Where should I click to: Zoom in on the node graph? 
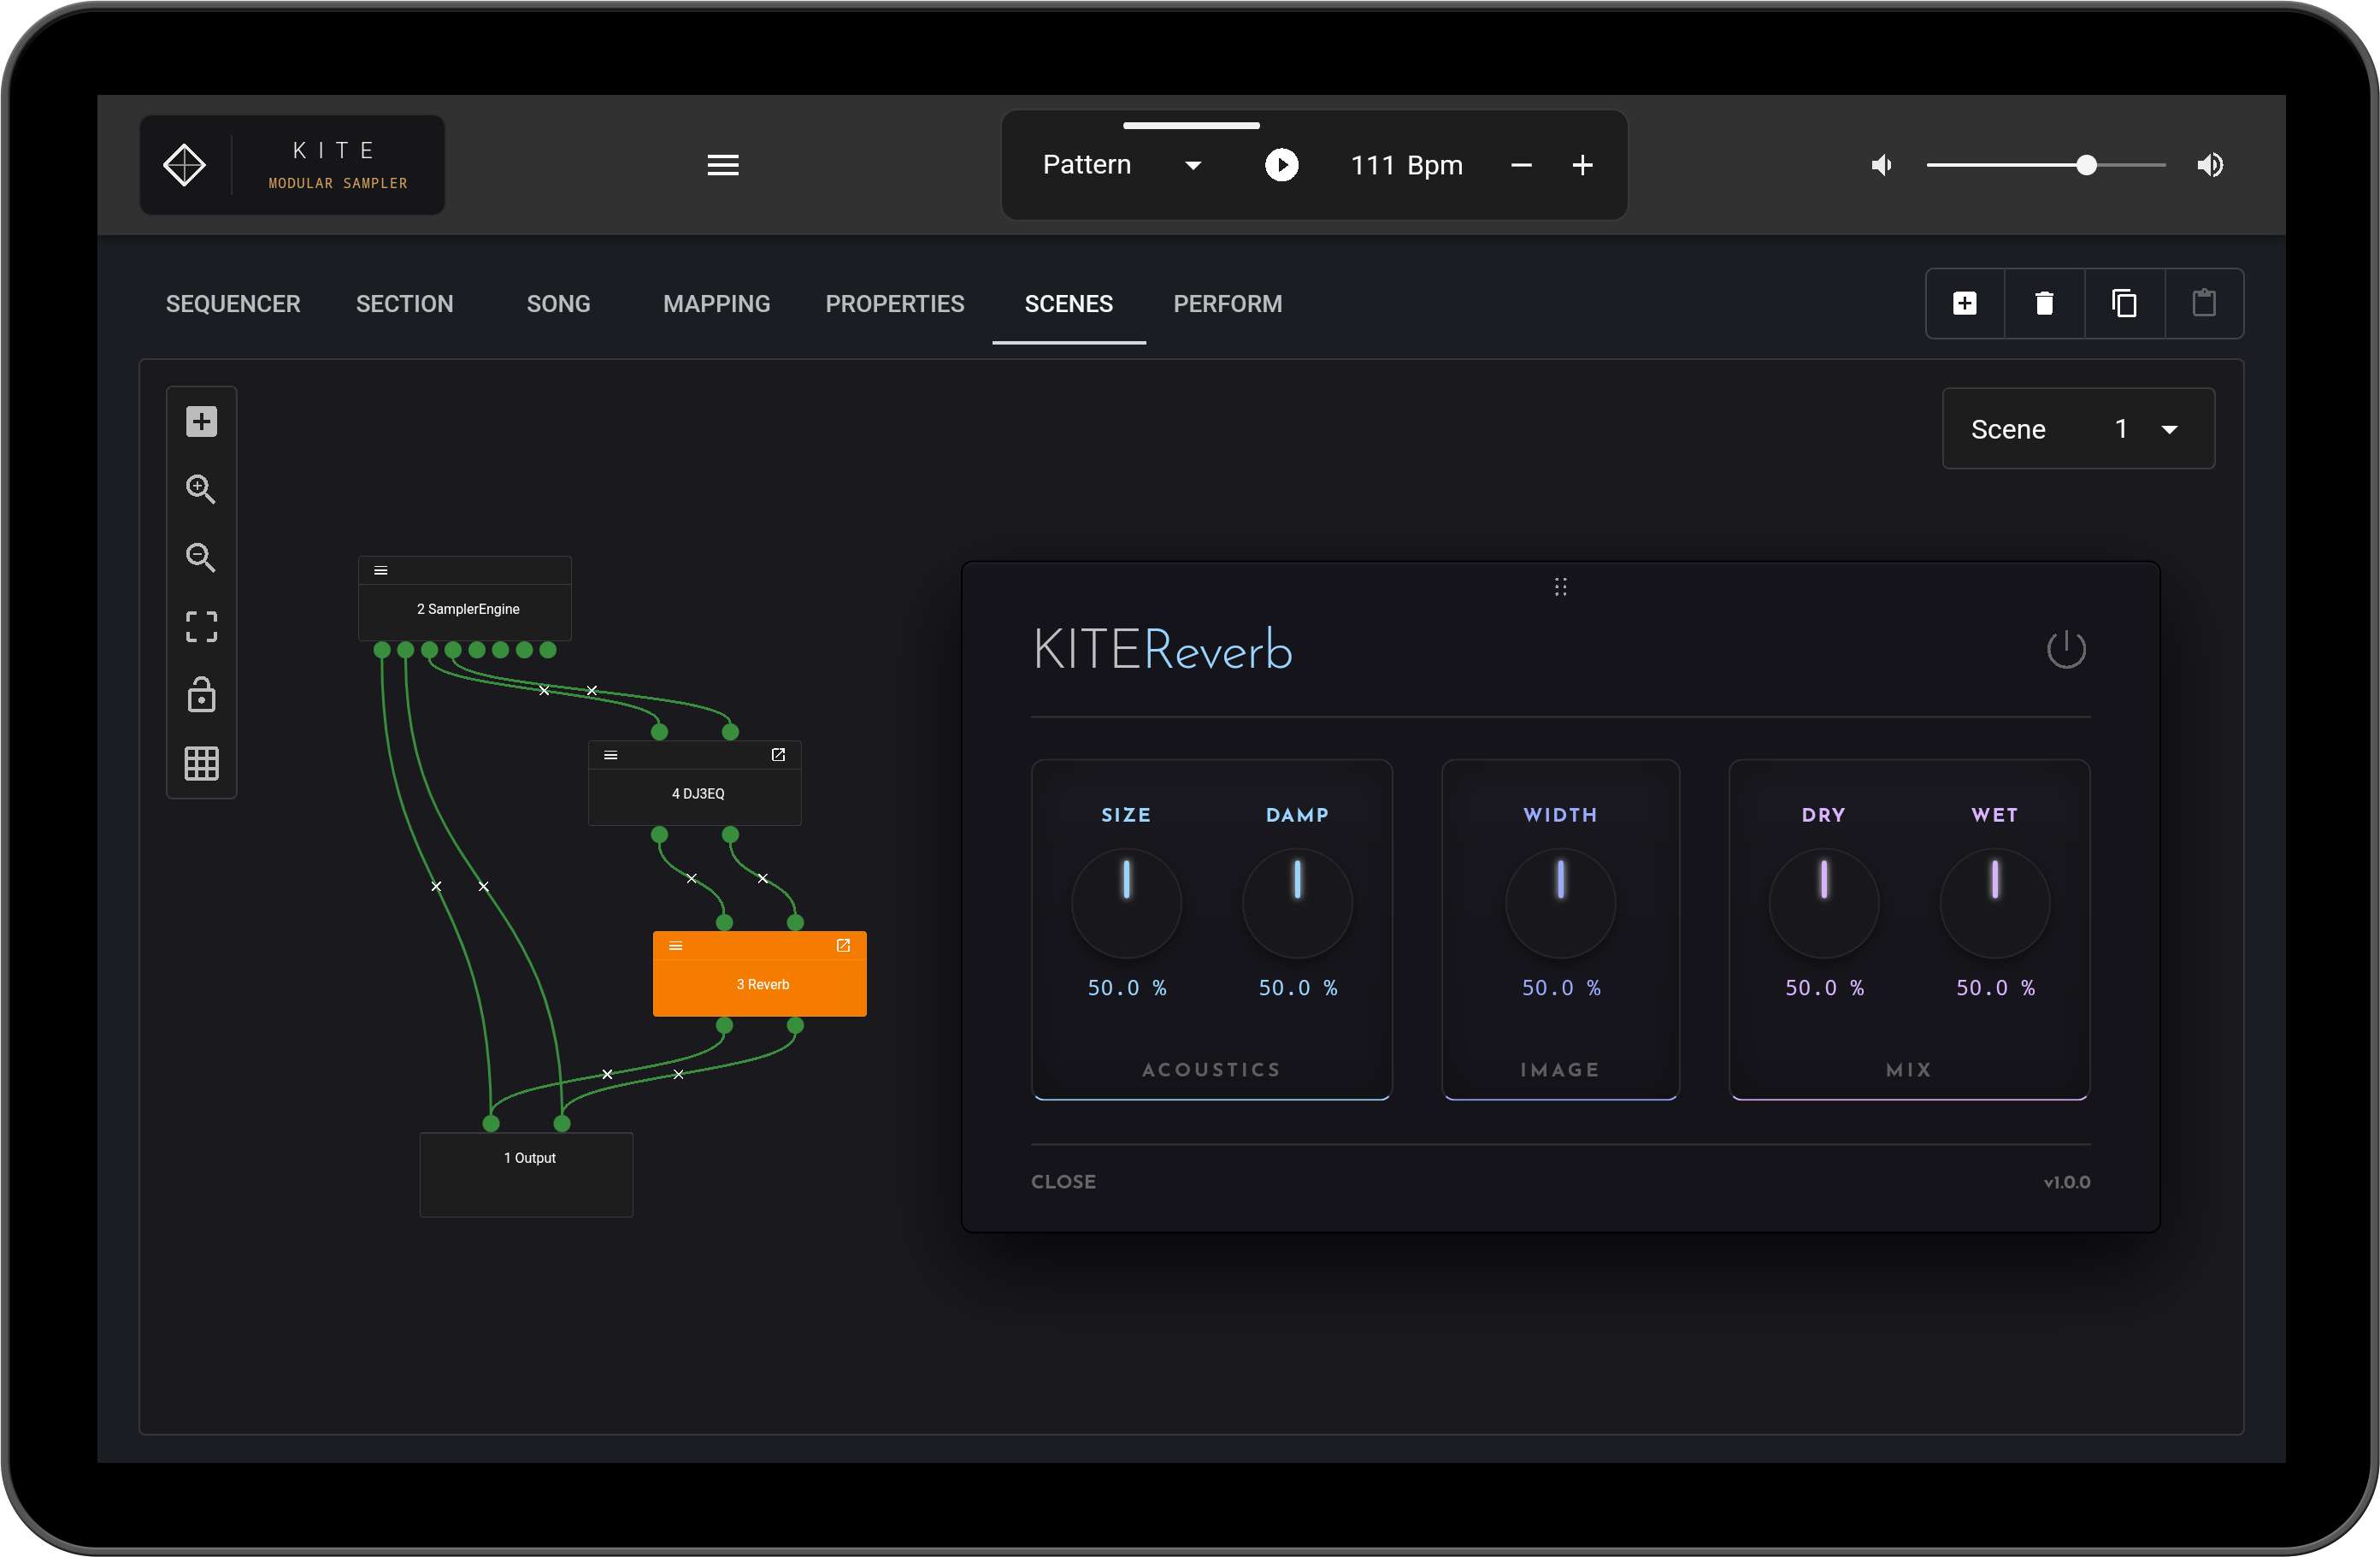201,489
